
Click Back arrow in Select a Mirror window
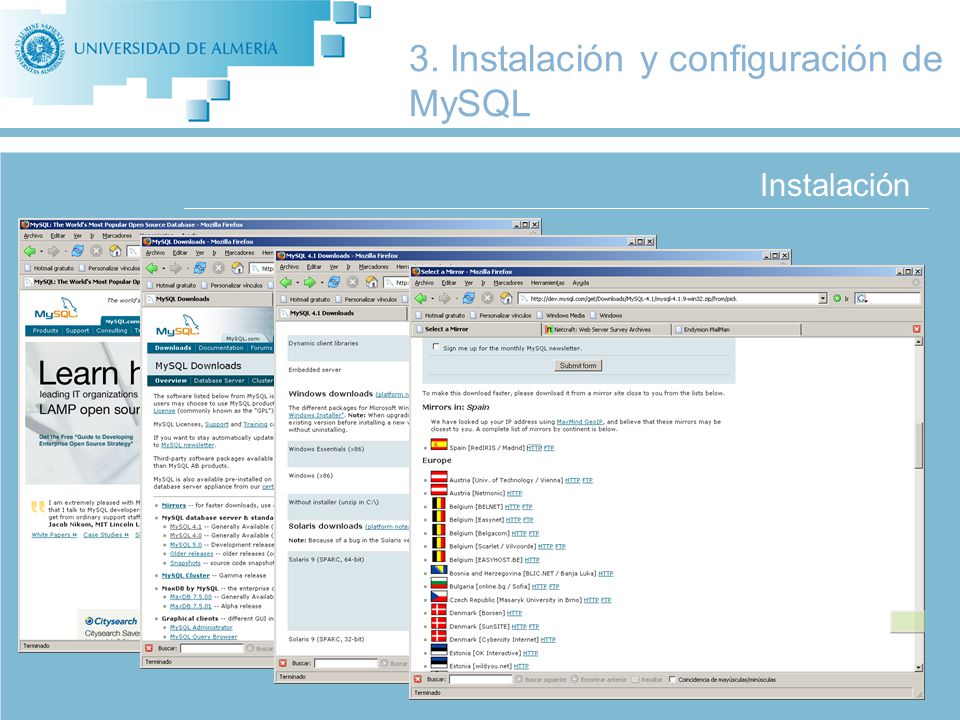click(421, 298)
